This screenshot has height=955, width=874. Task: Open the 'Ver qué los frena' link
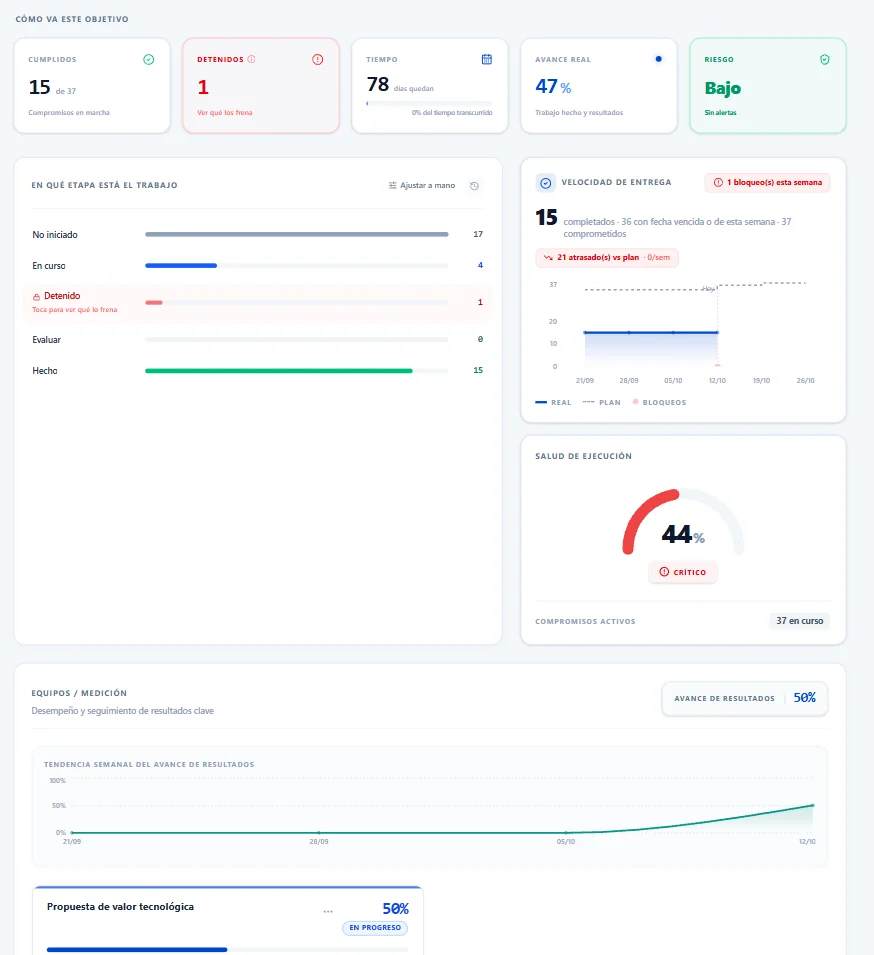[225, 113]
